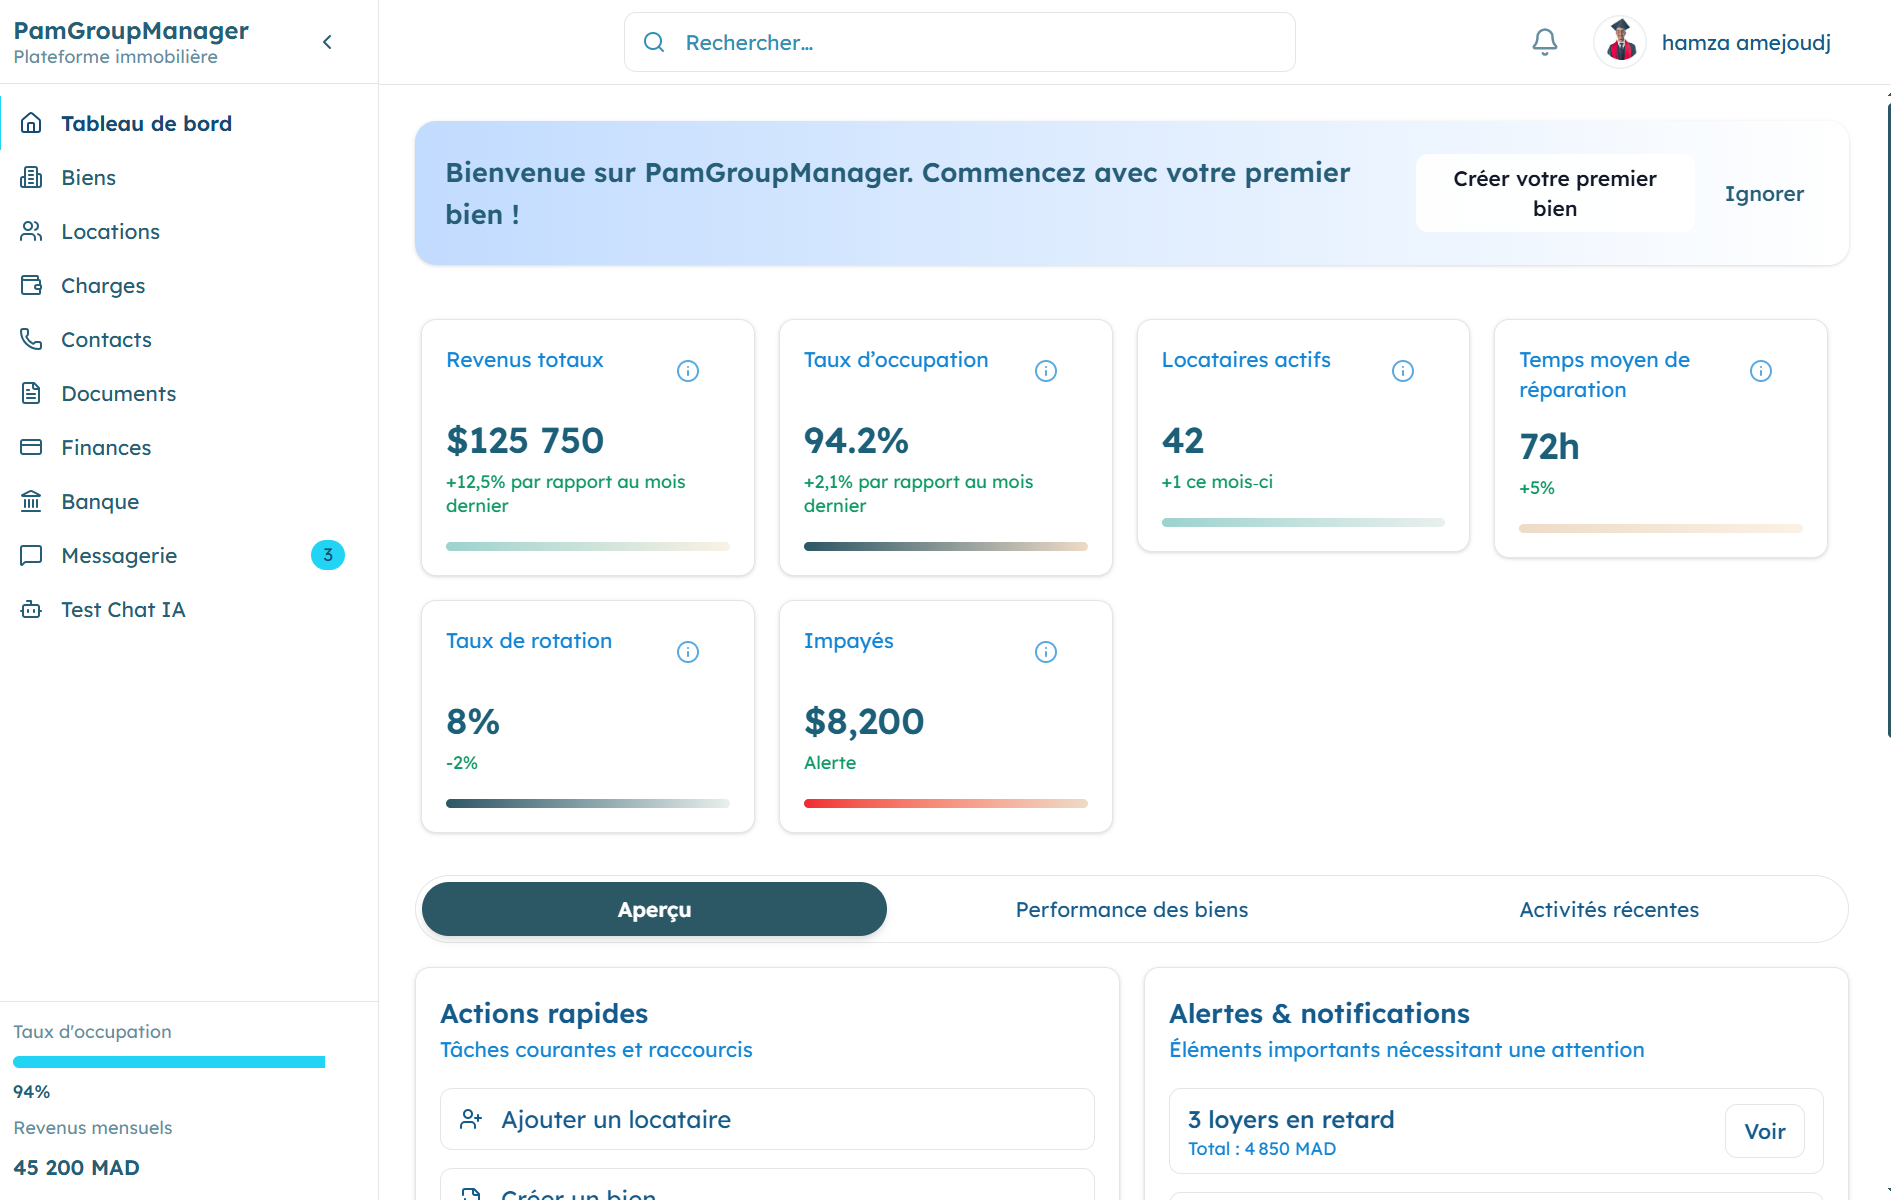Show info tooltip for Locataires actifs
Image resolution: width=1891 pixels, height=1200 pixels.
pyautogui.click(x=1402, y=370)
